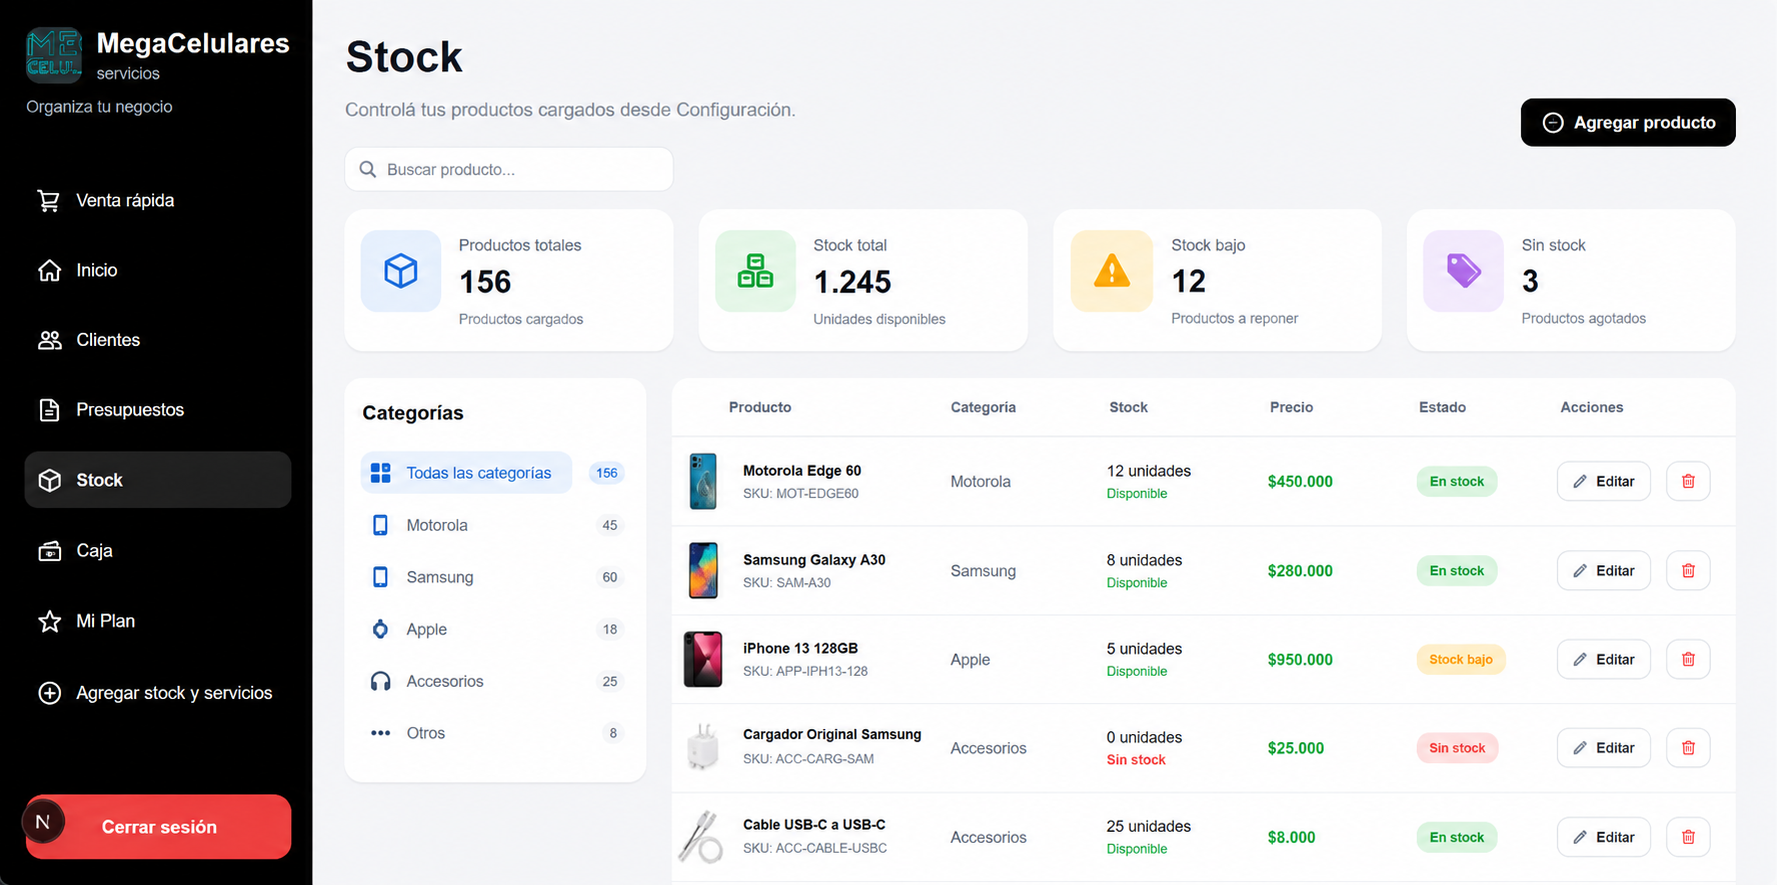Focus the Buscar producto search field
Viewport: 1777px width, 885px height.
[509, 169]
